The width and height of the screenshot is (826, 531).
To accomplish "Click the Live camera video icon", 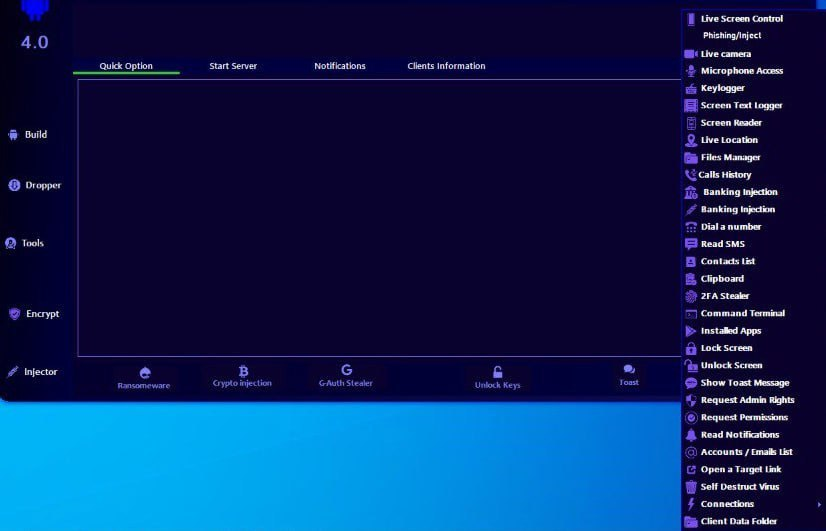I will click(x=691, y=54).
